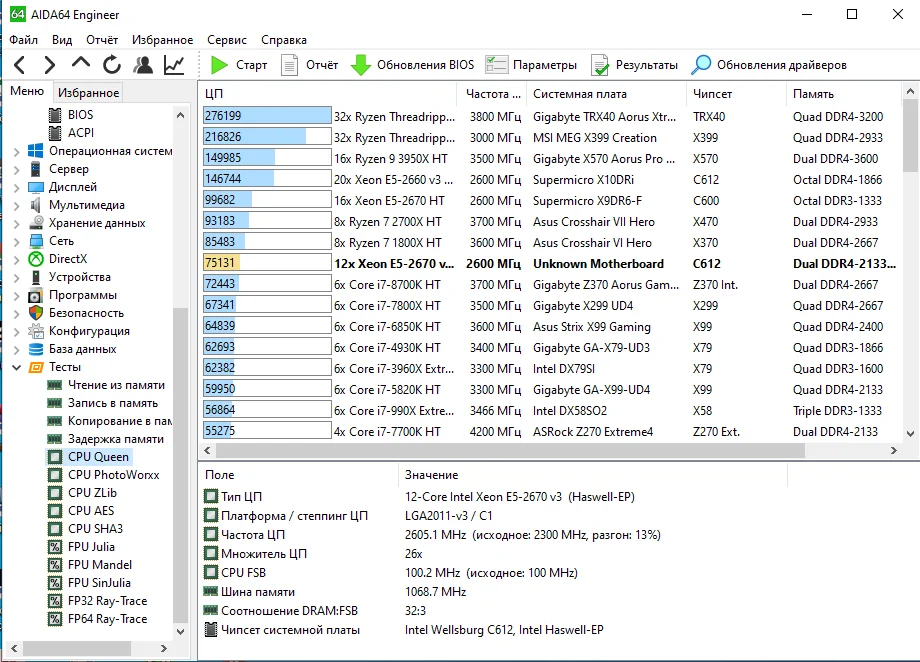Expand the Операционная система node

click(16, 151)
